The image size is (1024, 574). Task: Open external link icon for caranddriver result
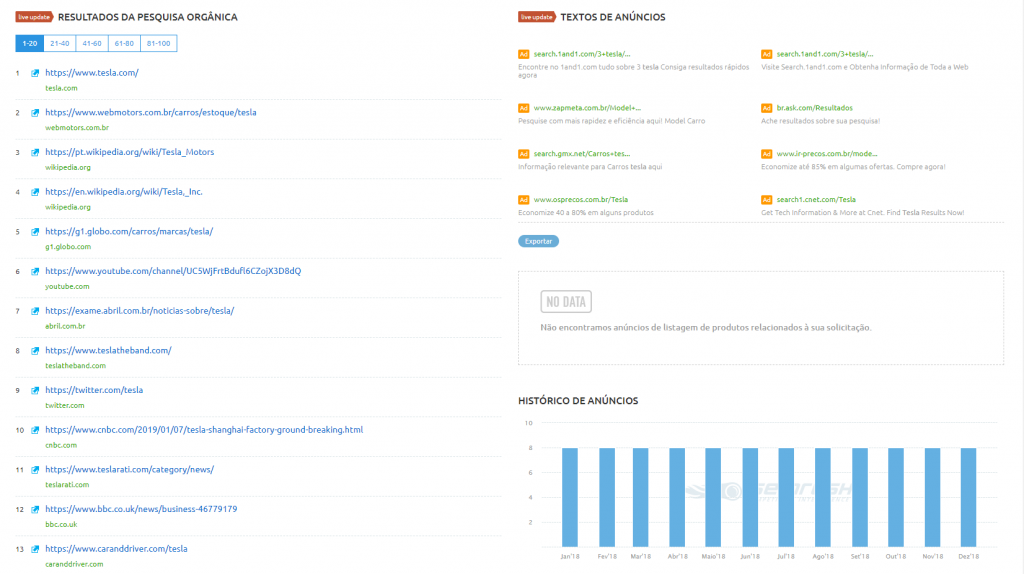click(35, 549)
